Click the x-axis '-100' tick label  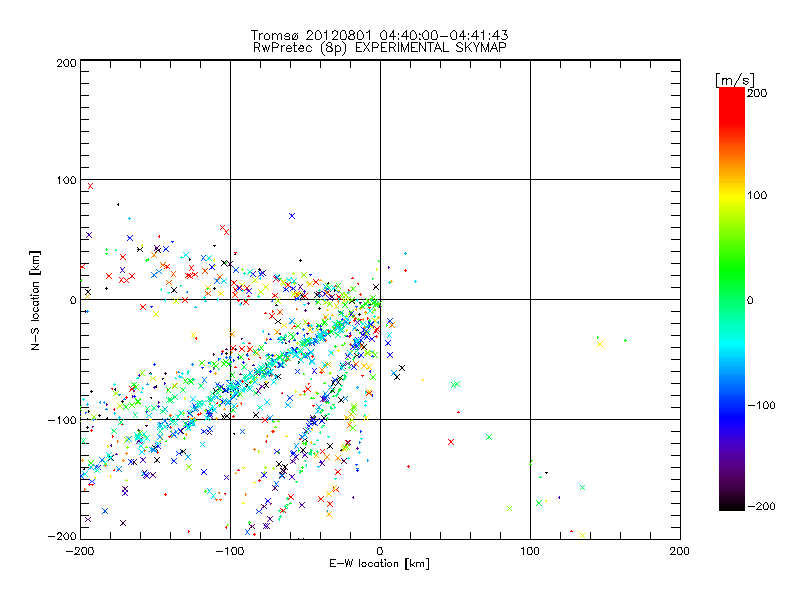(229, 551)
